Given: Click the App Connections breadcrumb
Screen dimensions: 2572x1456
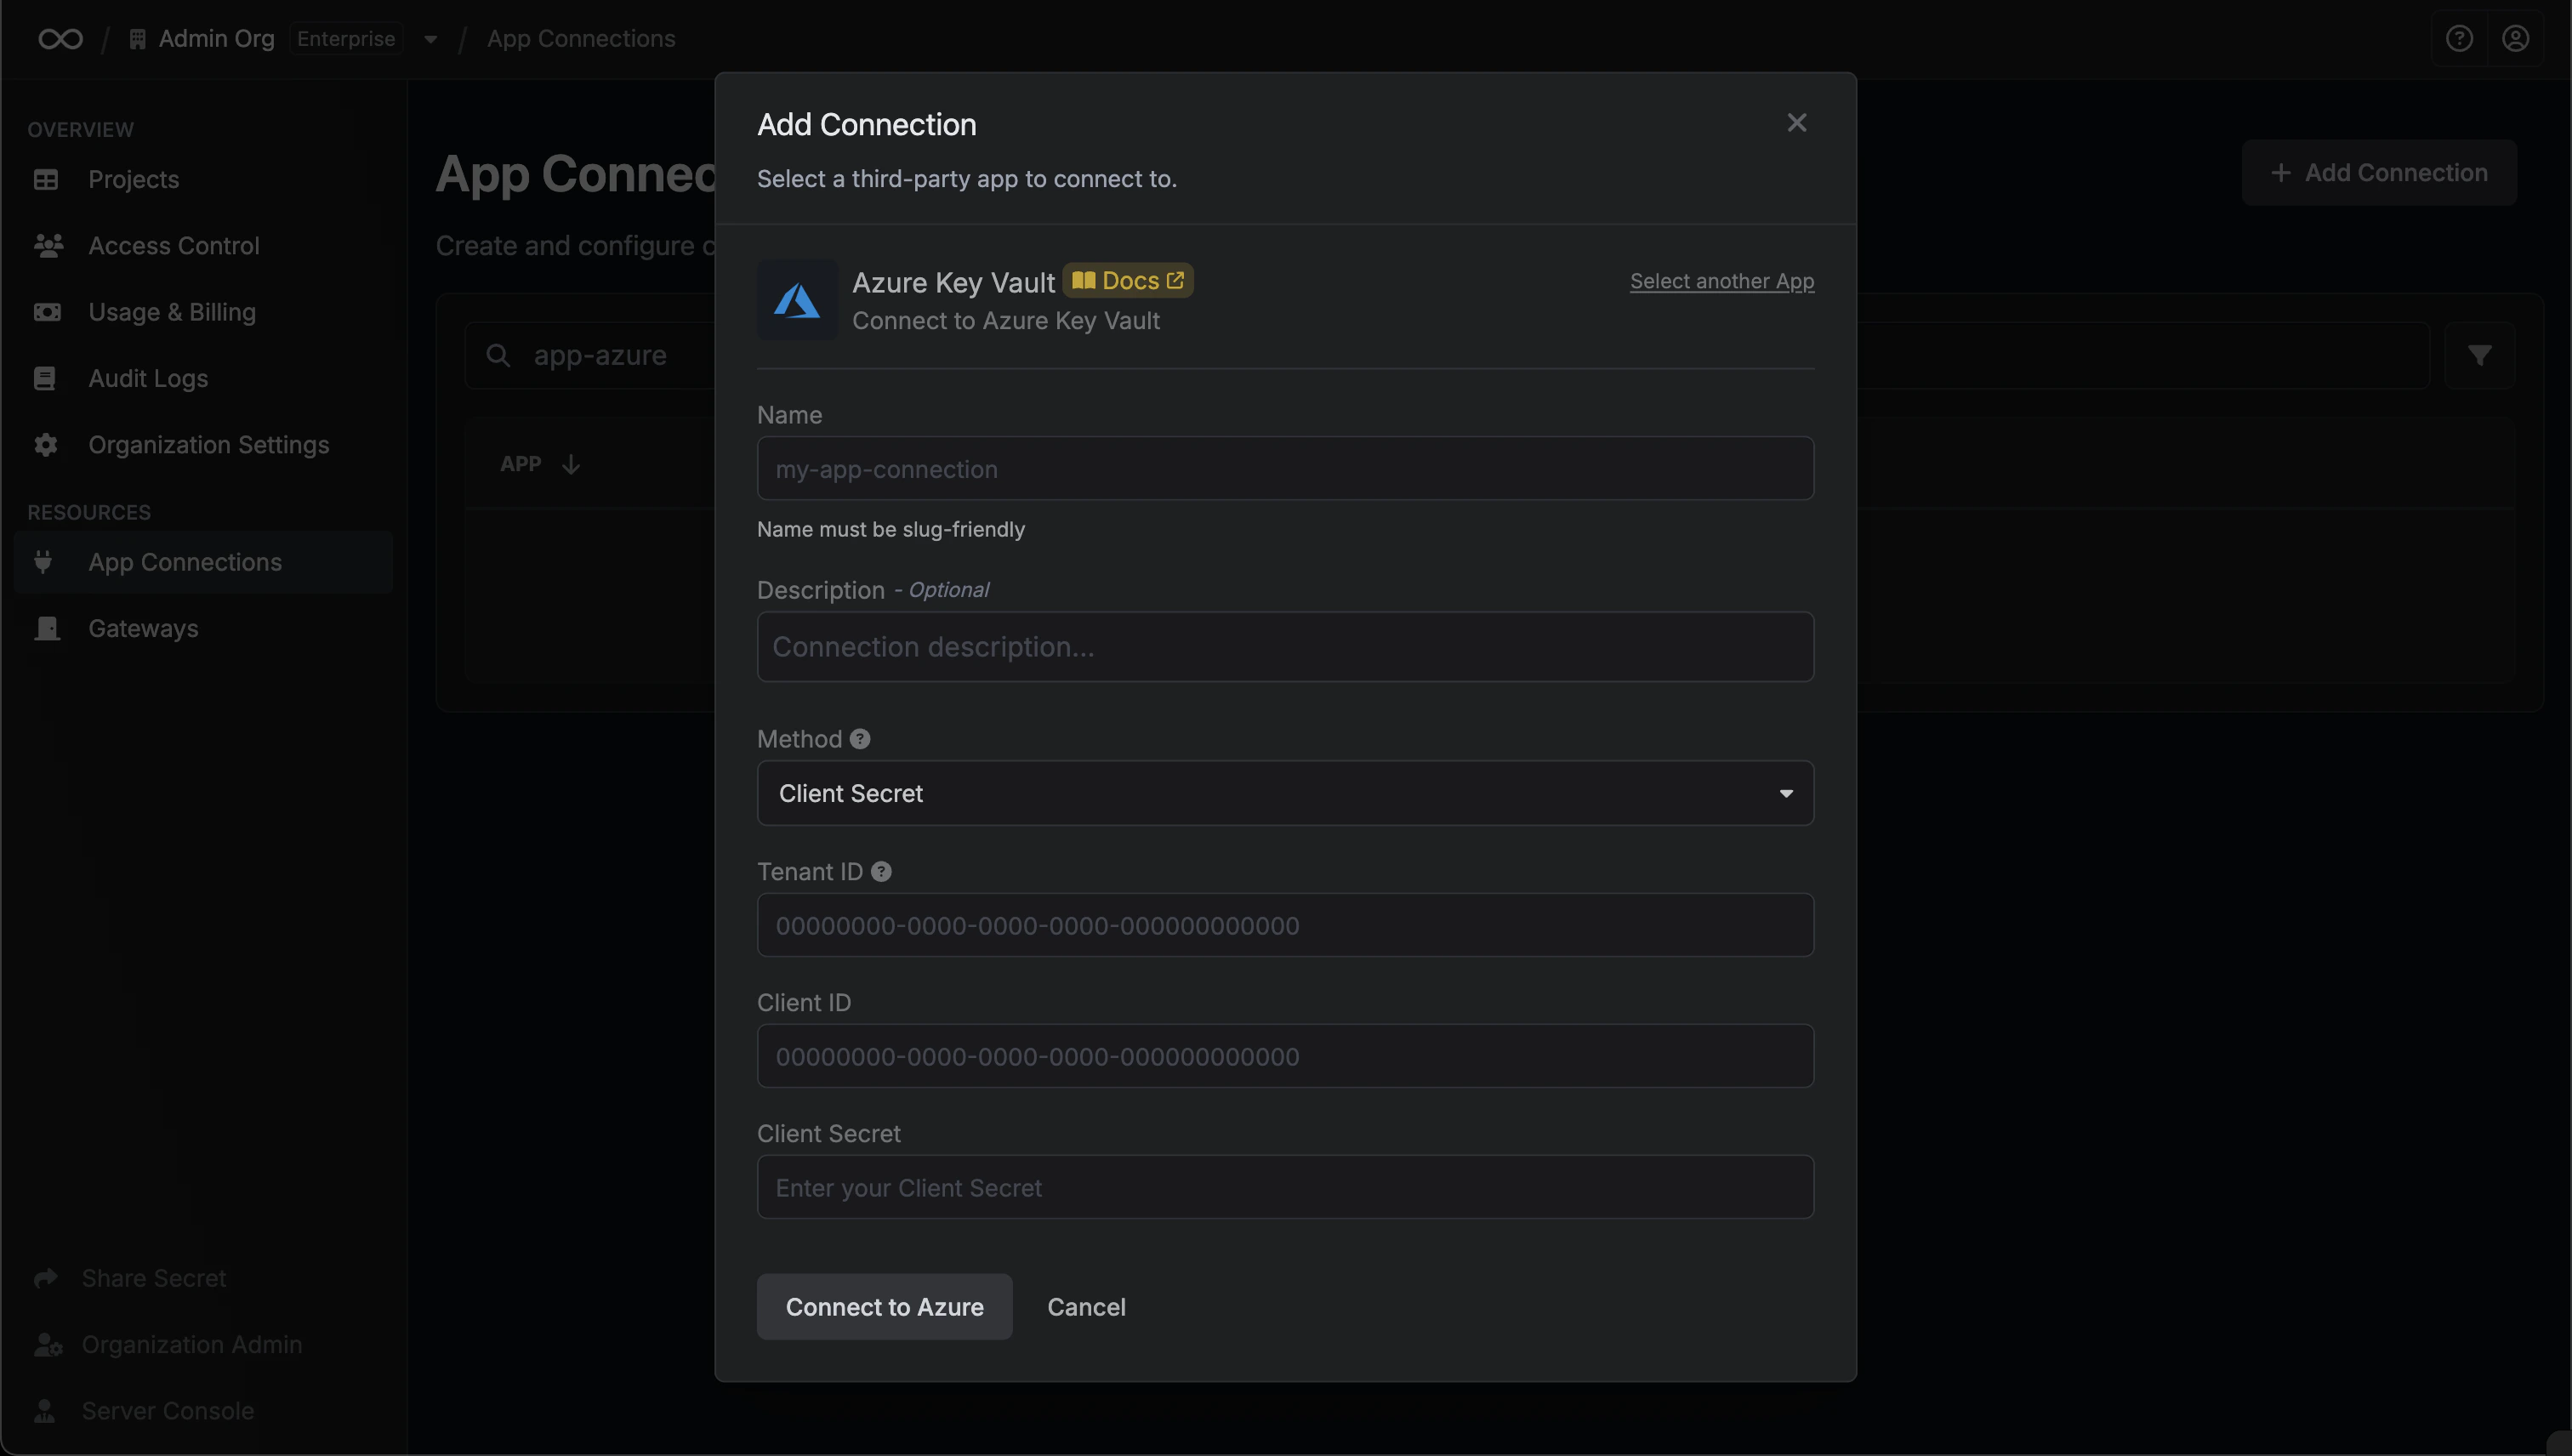Looking at the screenshot, I should tap(581, 39).
